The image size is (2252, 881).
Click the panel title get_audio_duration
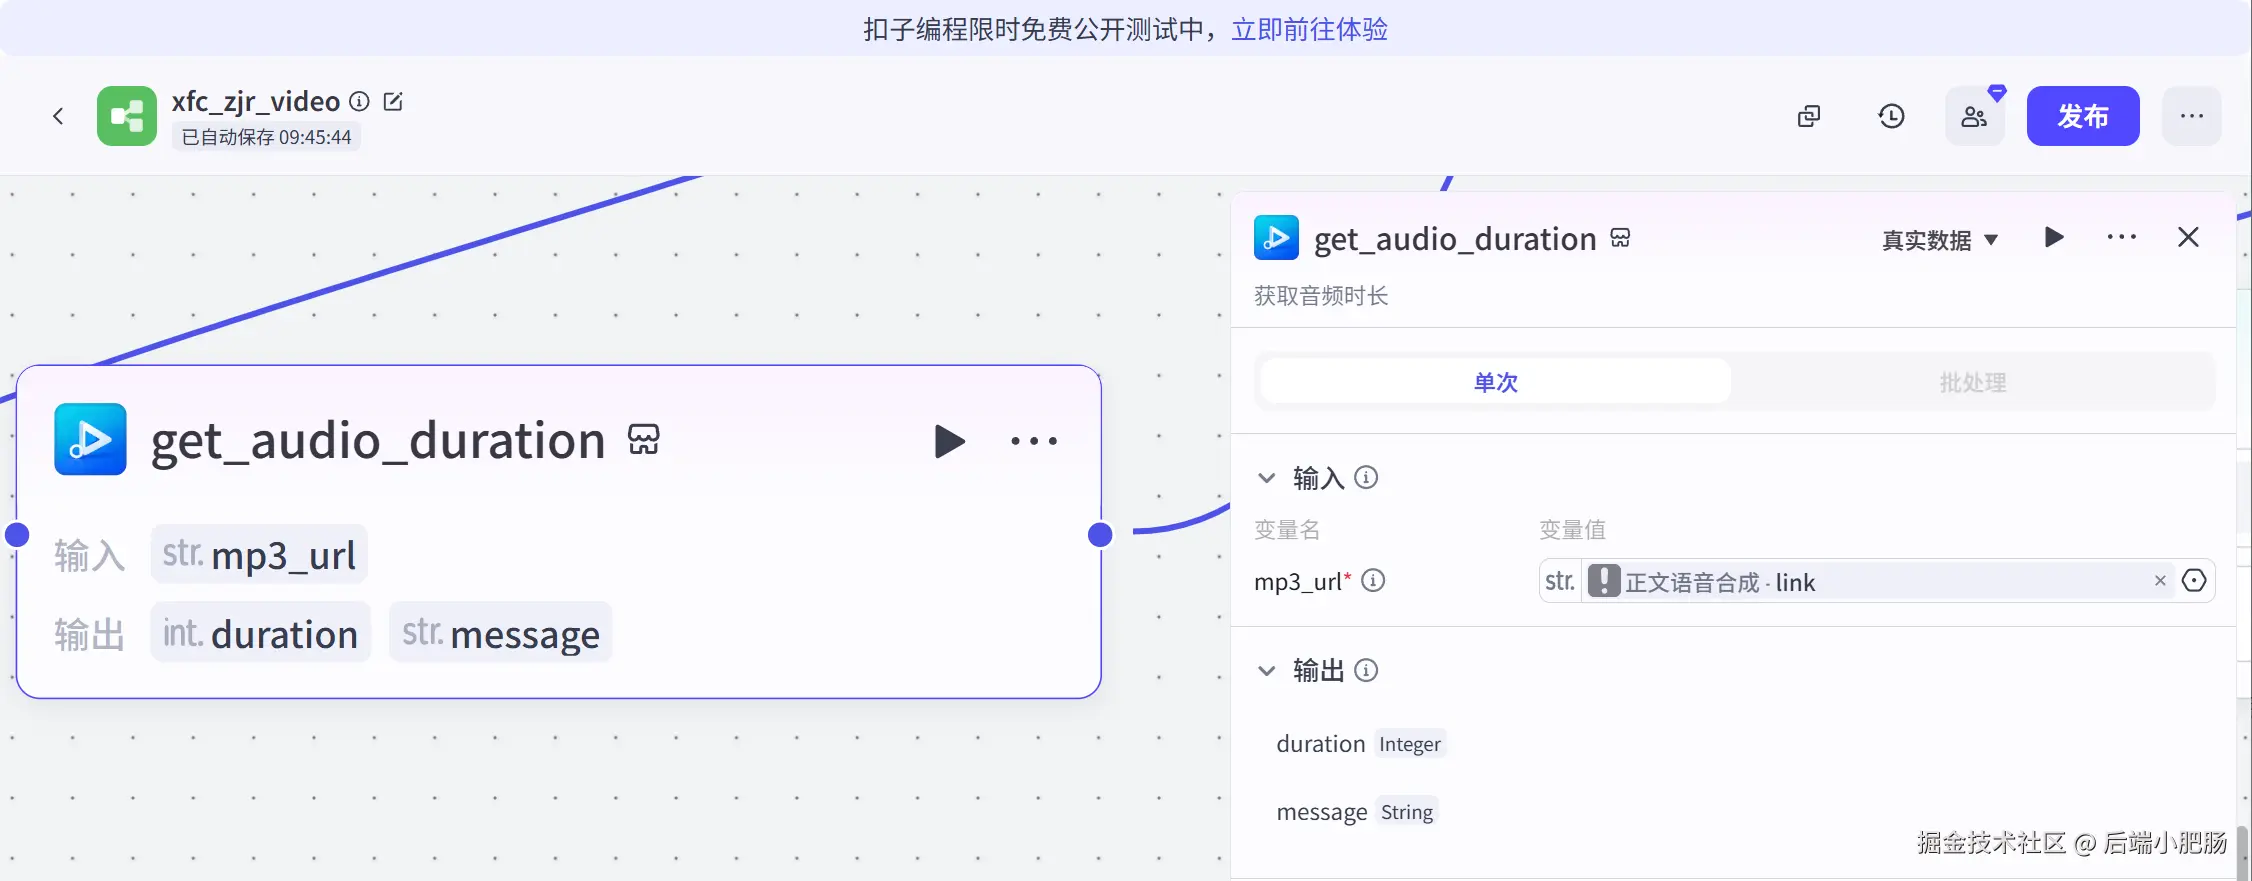[1455, 239]
